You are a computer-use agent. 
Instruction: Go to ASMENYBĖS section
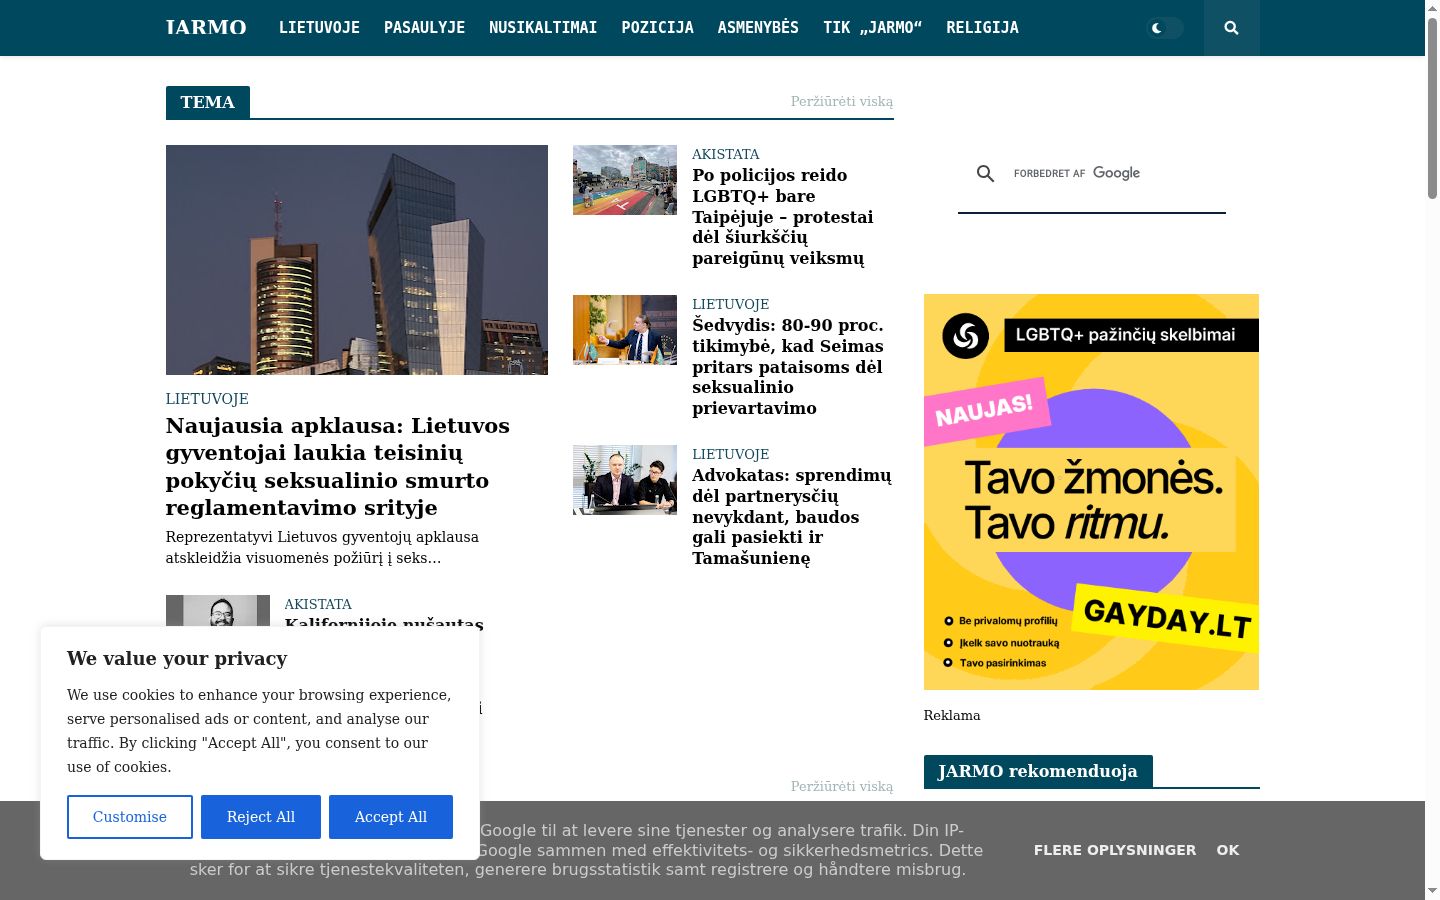click(x=758, y=28)
